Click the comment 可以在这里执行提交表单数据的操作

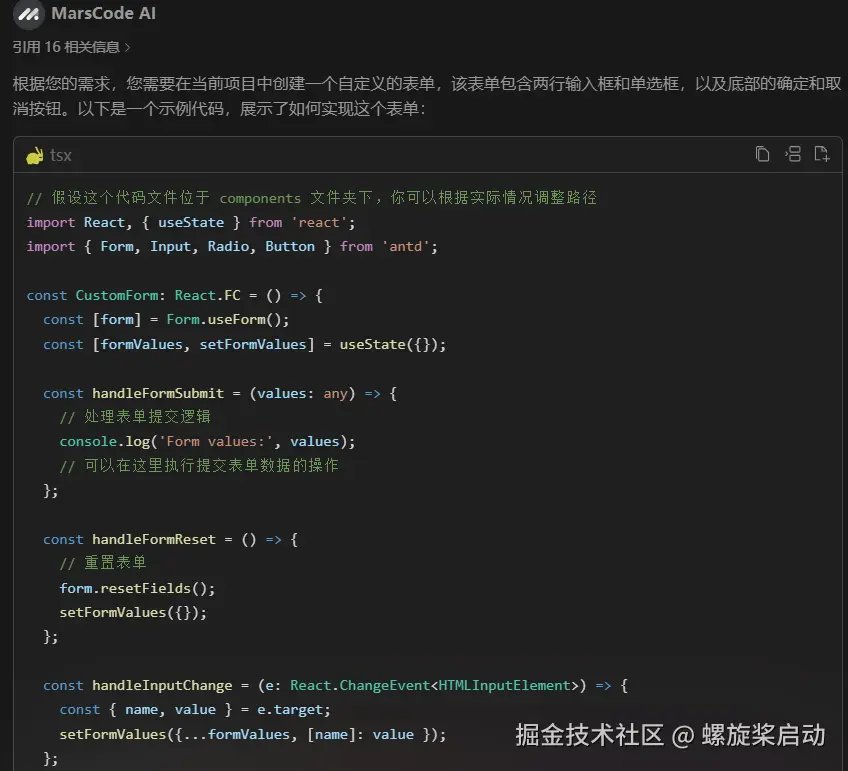199,466
